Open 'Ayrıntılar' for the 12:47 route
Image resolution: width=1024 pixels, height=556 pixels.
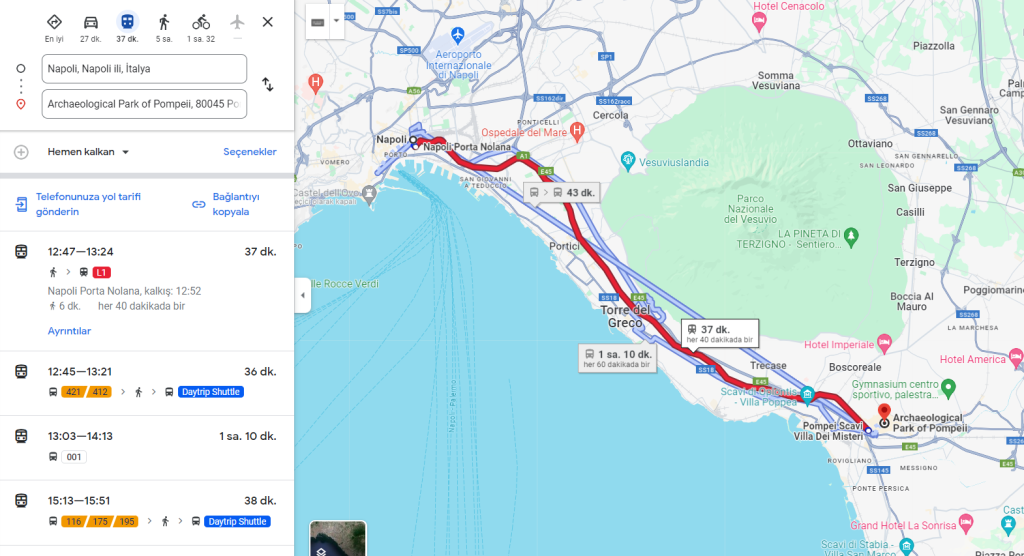[x=69, y=331]
